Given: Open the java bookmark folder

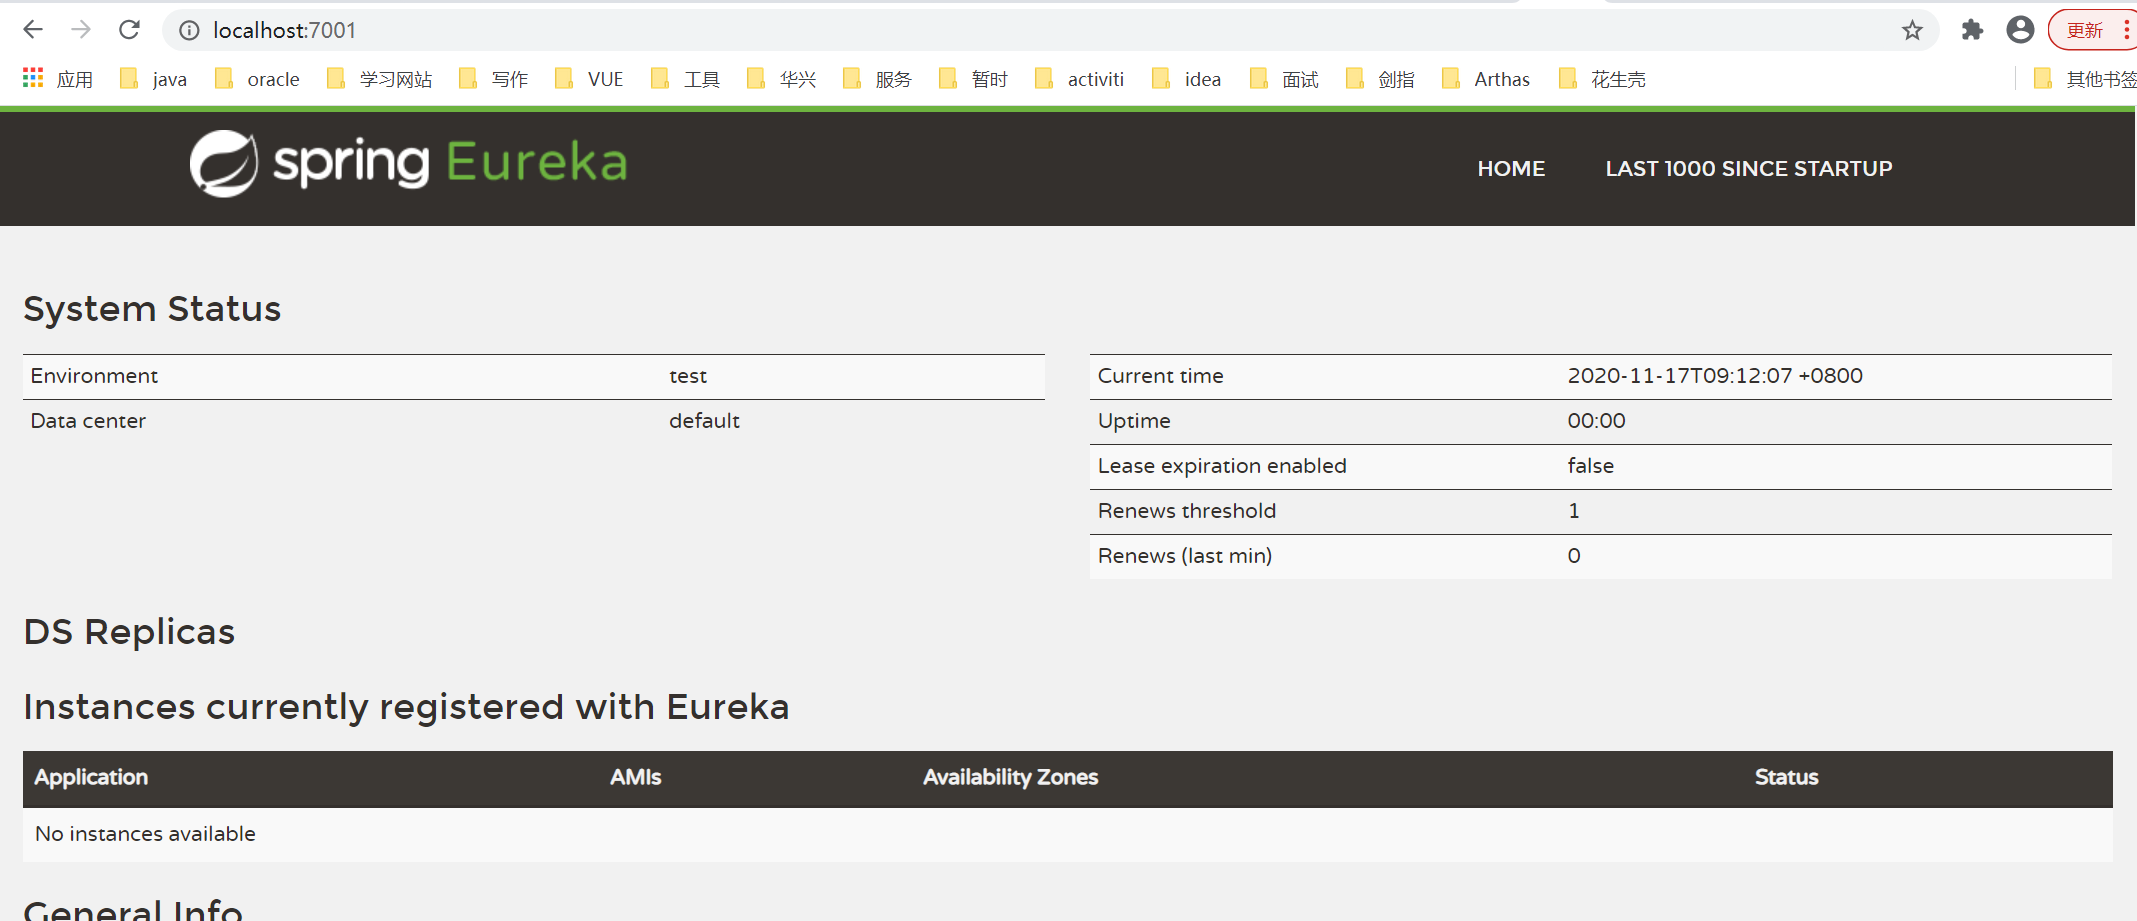Looking at the screenshot, I should 153,79.
